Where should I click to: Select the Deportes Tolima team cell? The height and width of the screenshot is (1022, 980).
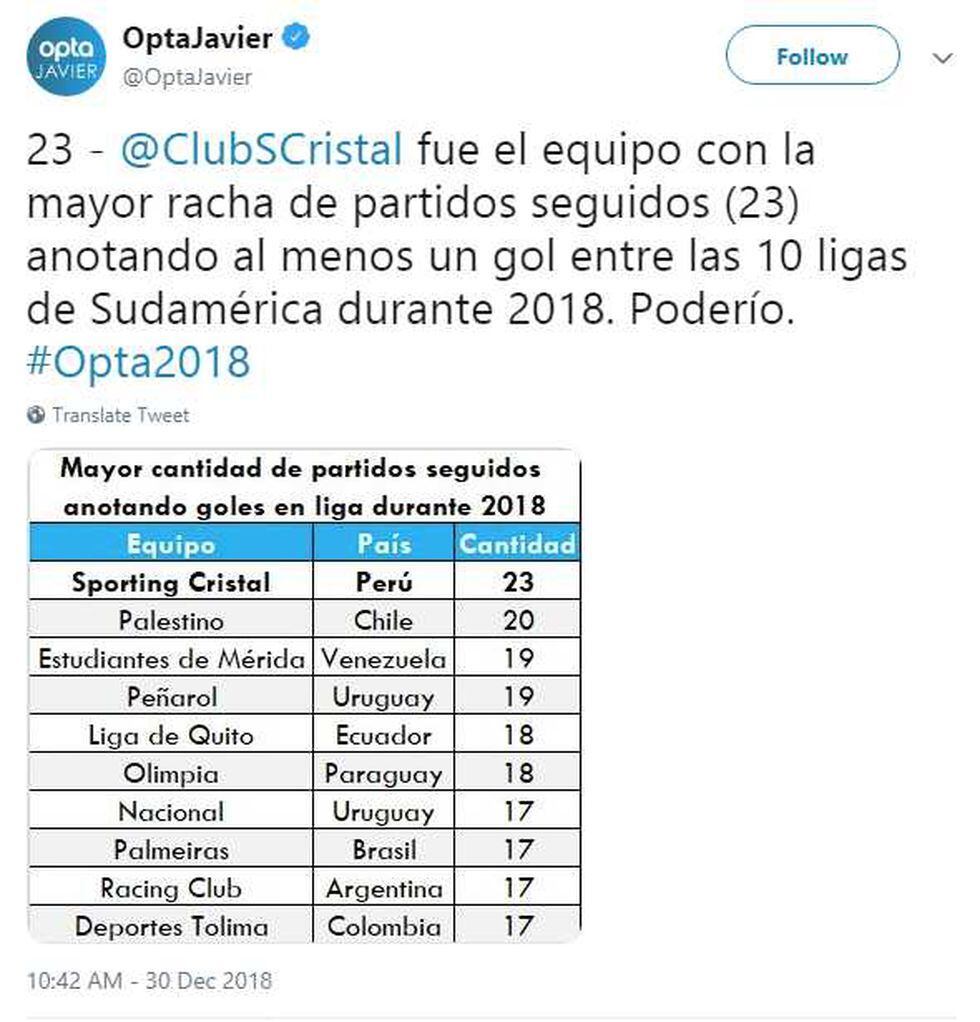point(171,926)
